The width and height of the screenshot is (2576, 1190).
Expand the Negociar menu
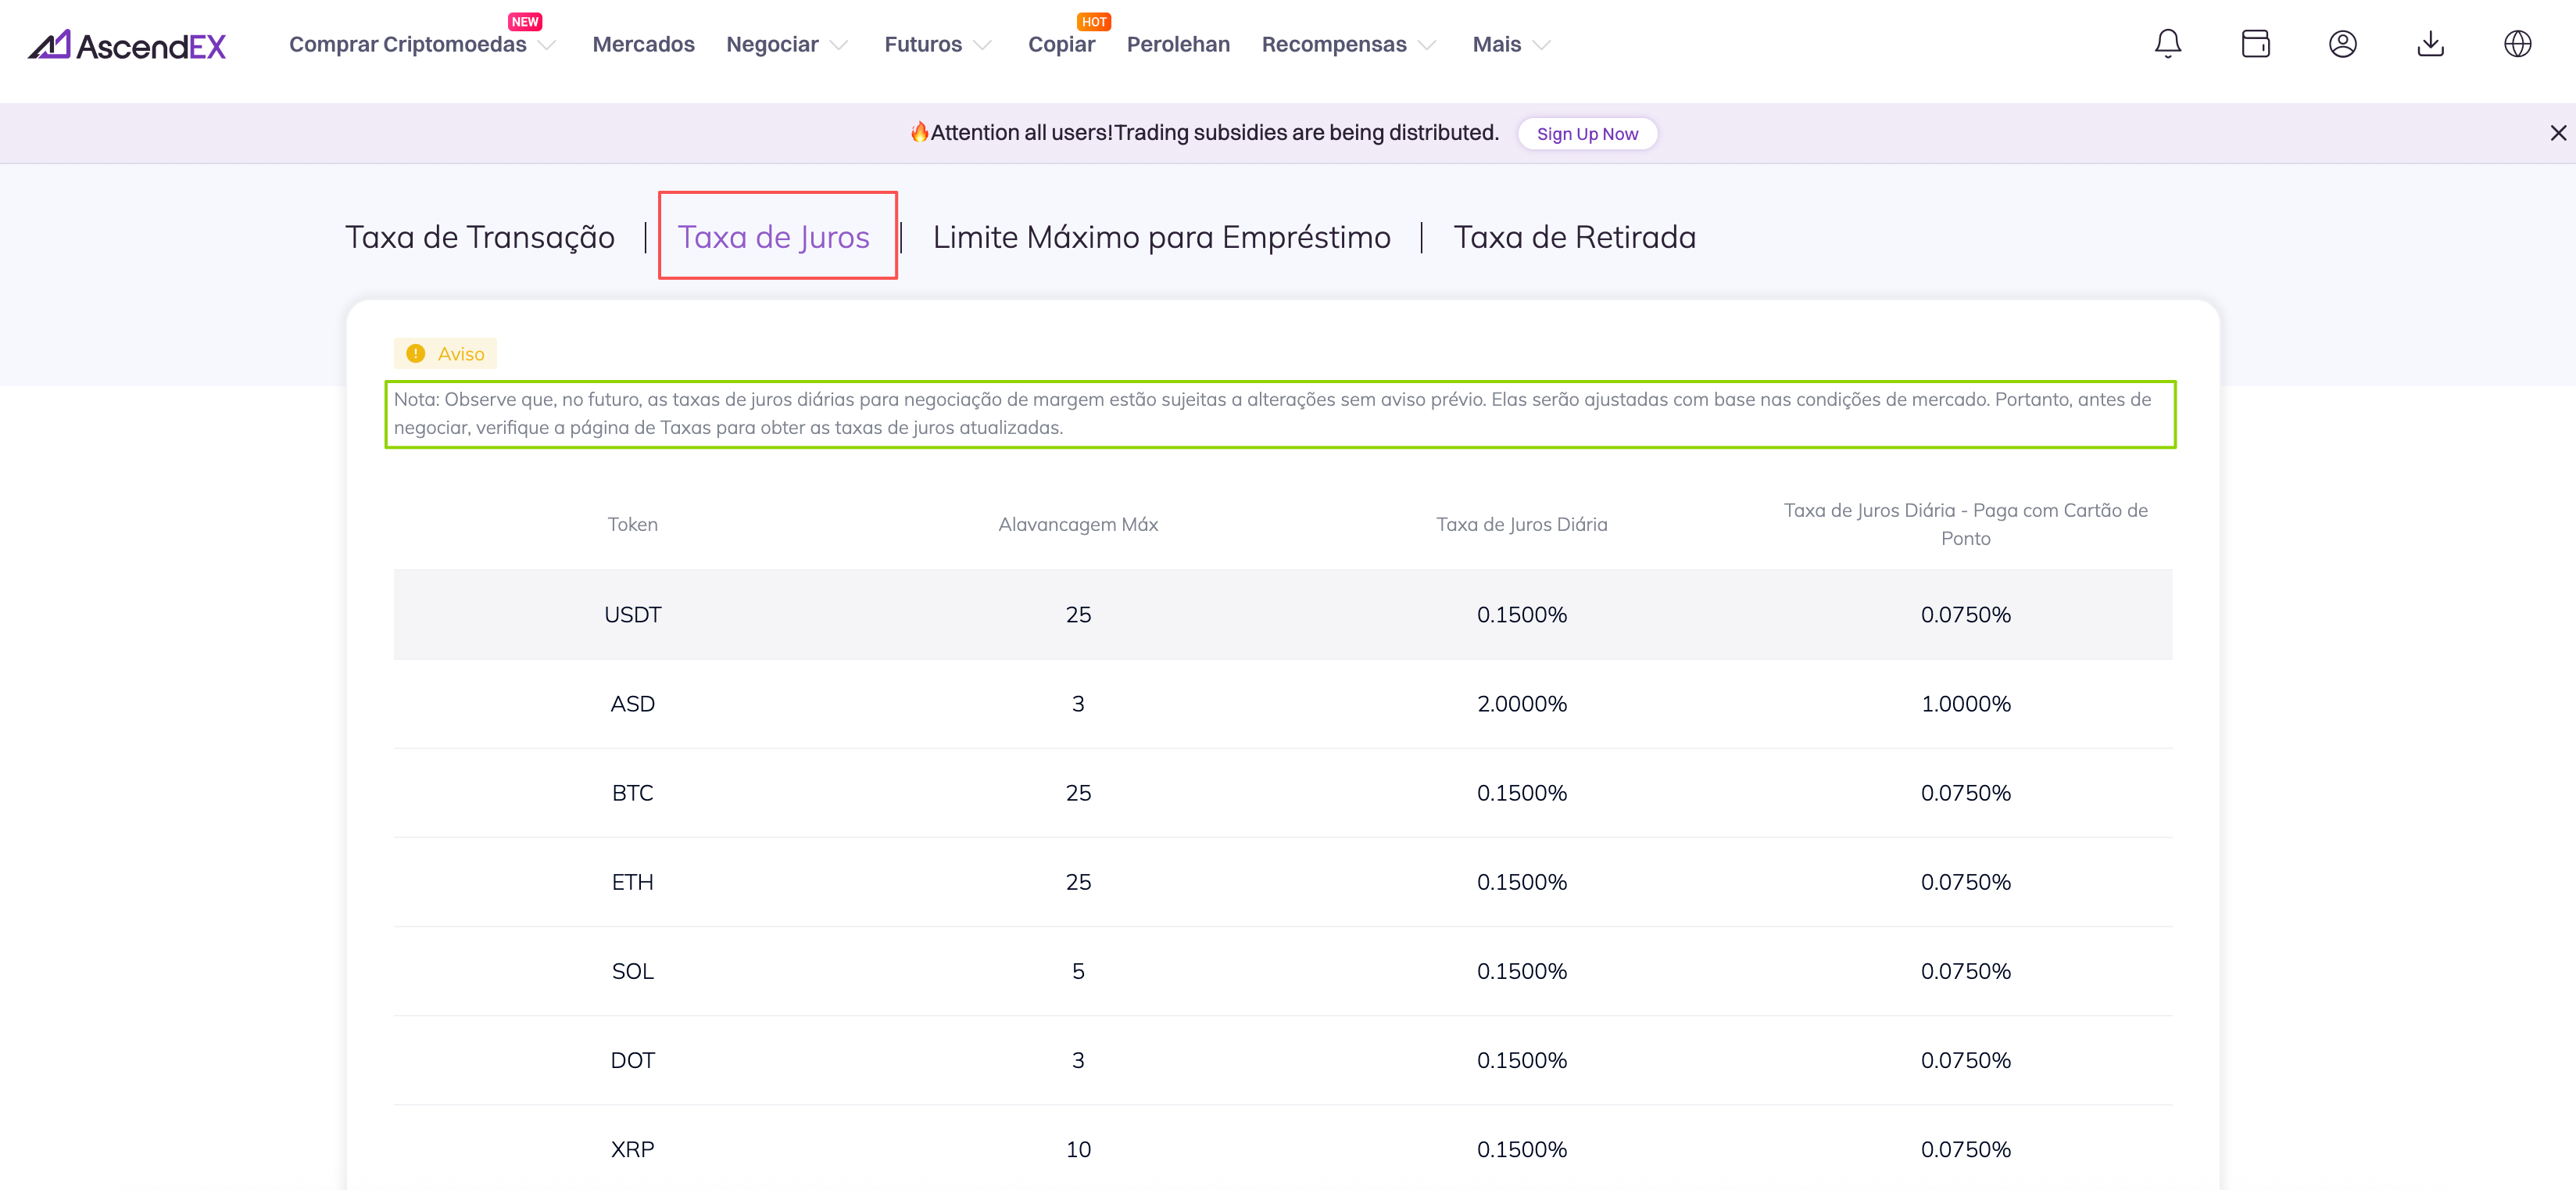coord(786,45)
